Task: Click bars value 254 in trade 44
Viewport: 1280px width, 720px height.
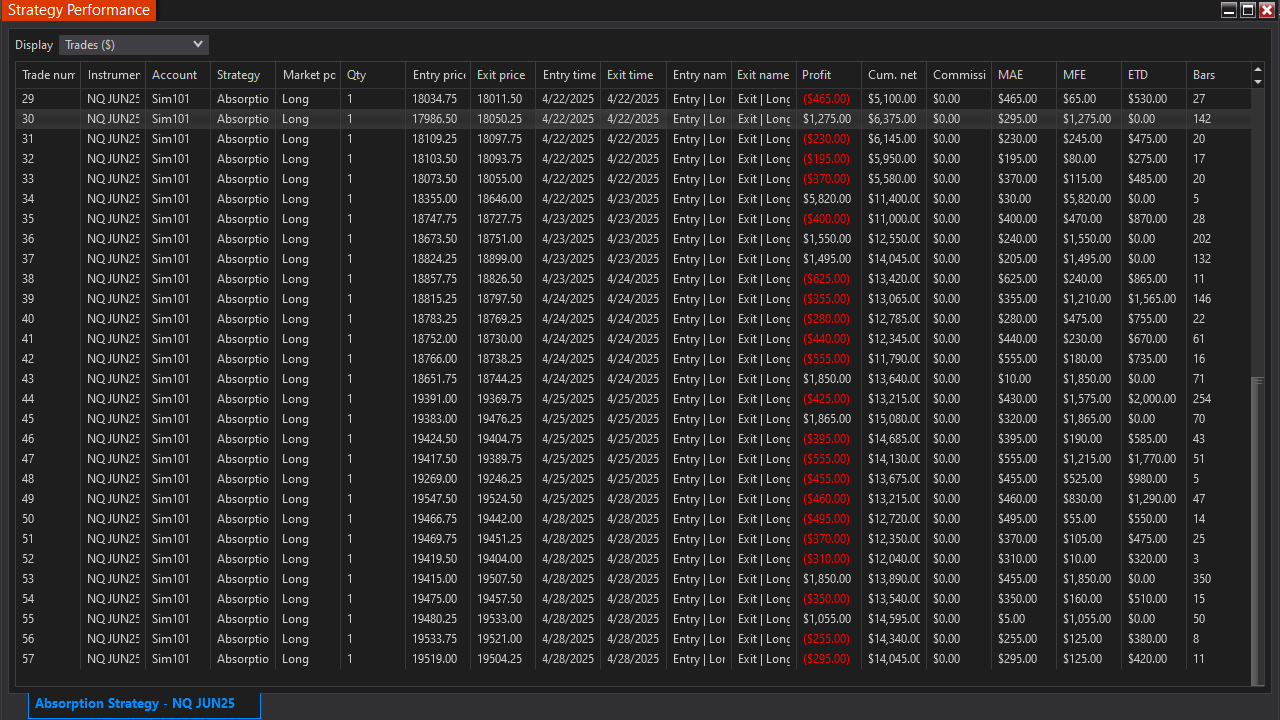Action: (1217, 399)
